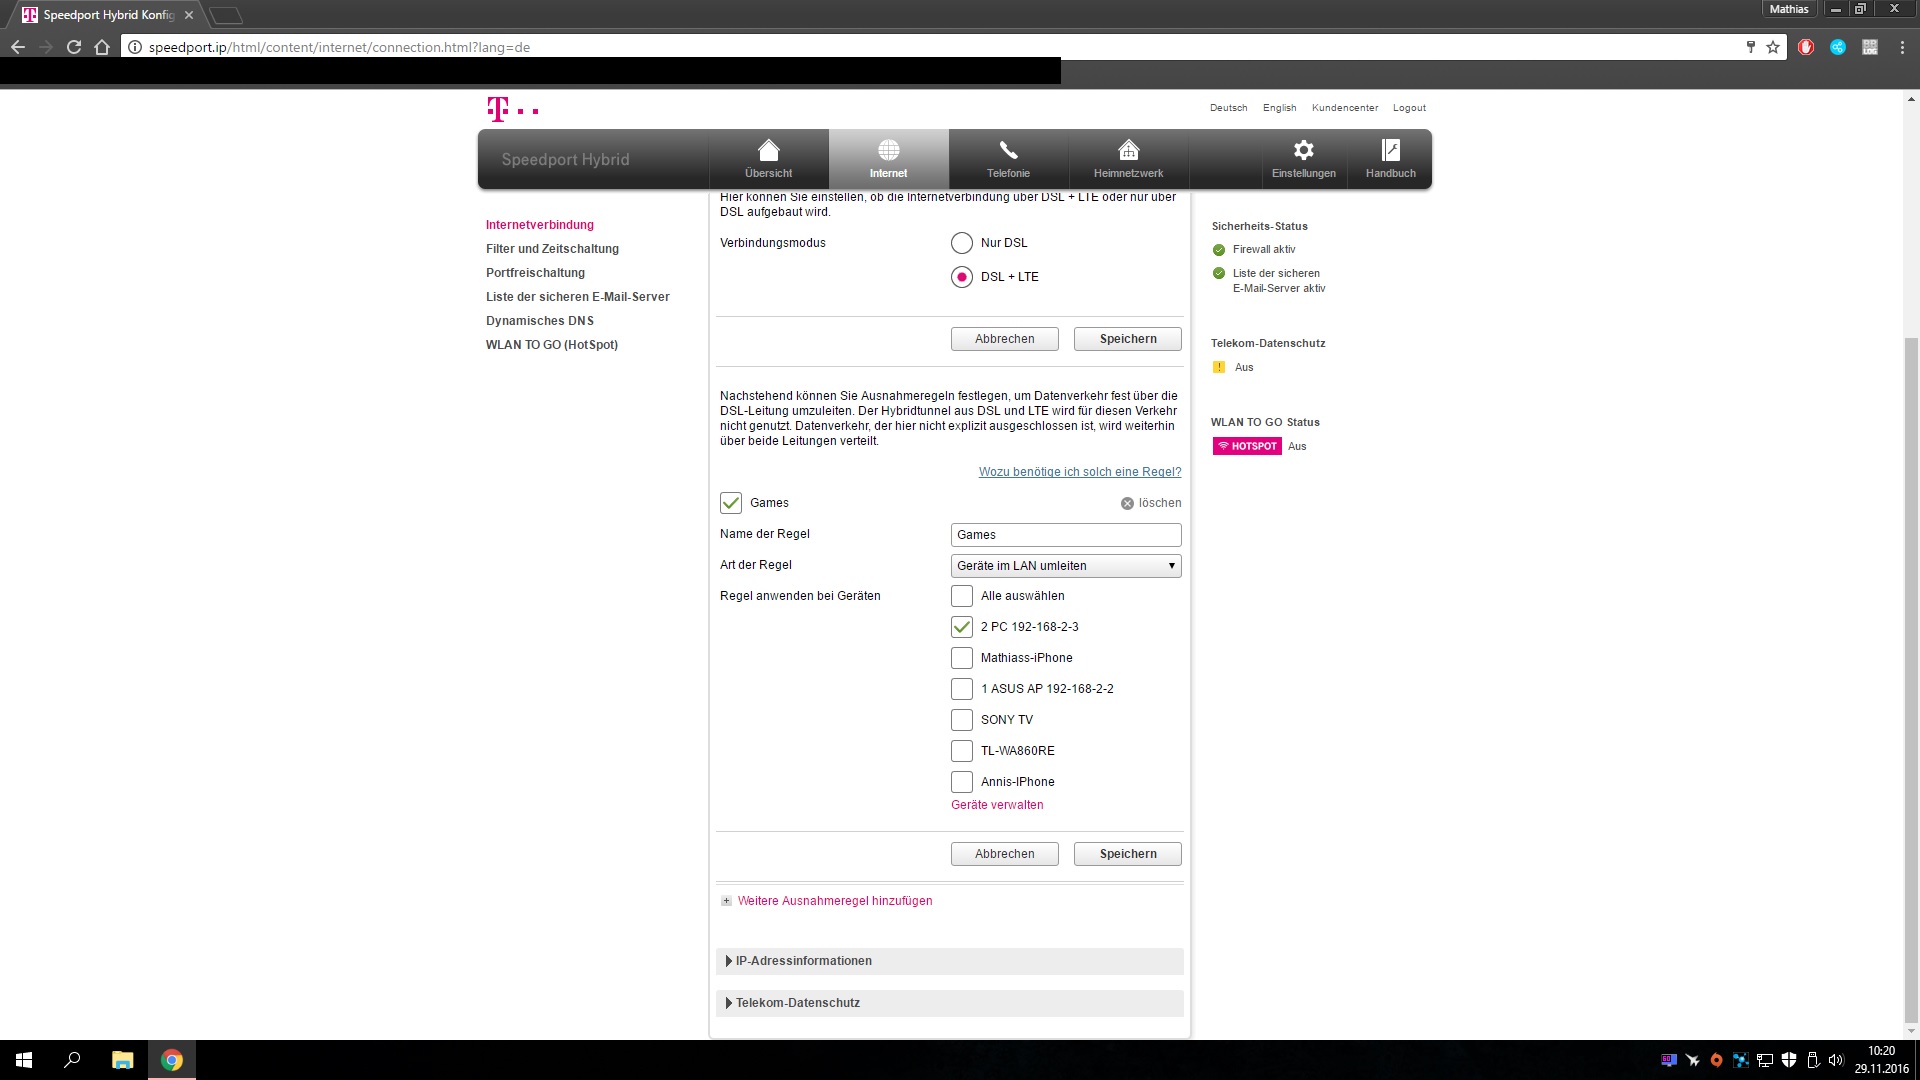Check the Mathiass-iPhone device
This screenshot has width=1920, height=1080.
(x=962, y=658)
